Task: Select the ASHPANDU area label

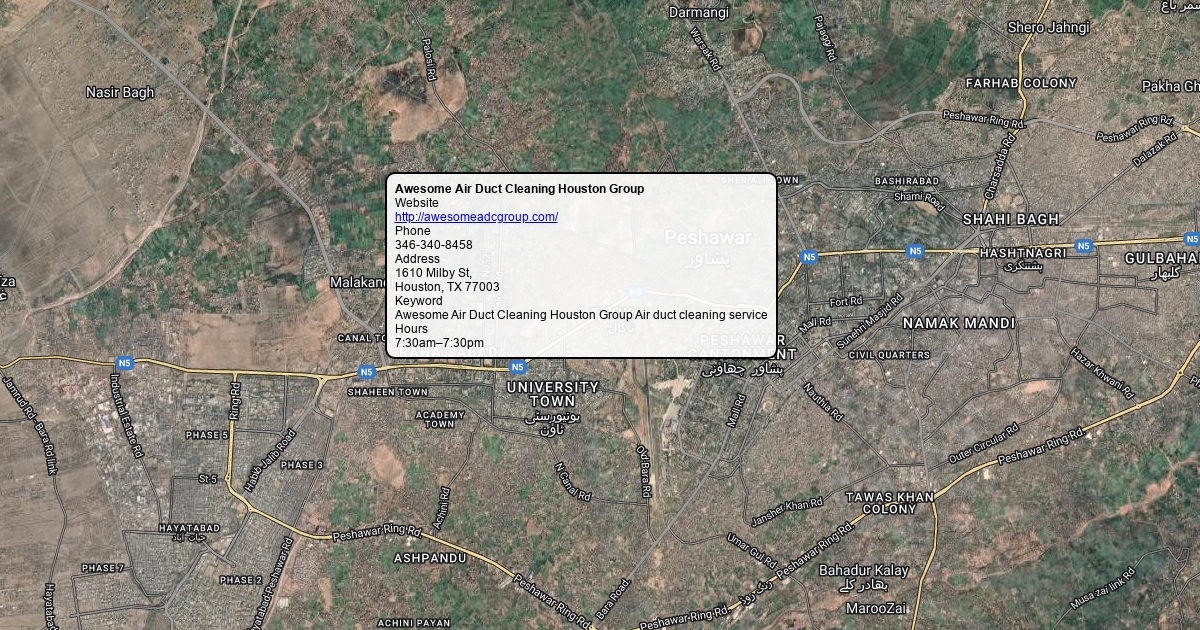Action: tap(430, 557)
